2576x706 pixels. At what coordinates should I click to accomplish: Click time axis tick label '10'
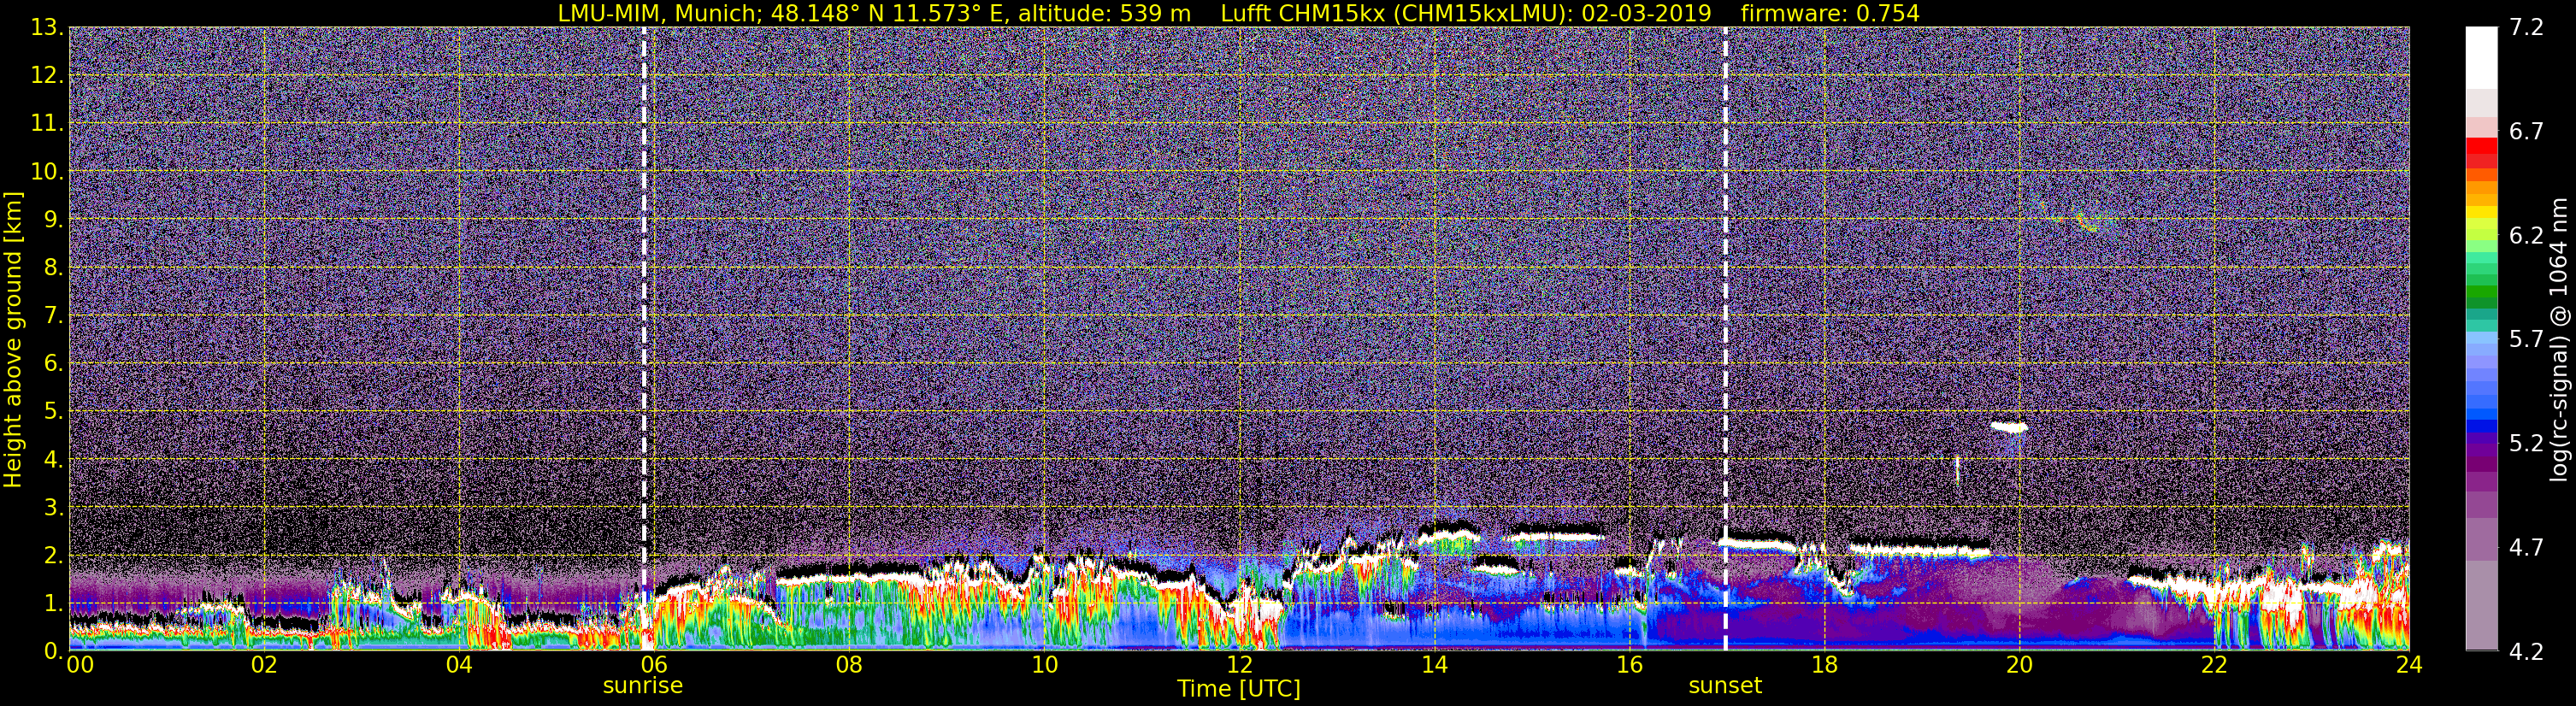(1044, 666)
